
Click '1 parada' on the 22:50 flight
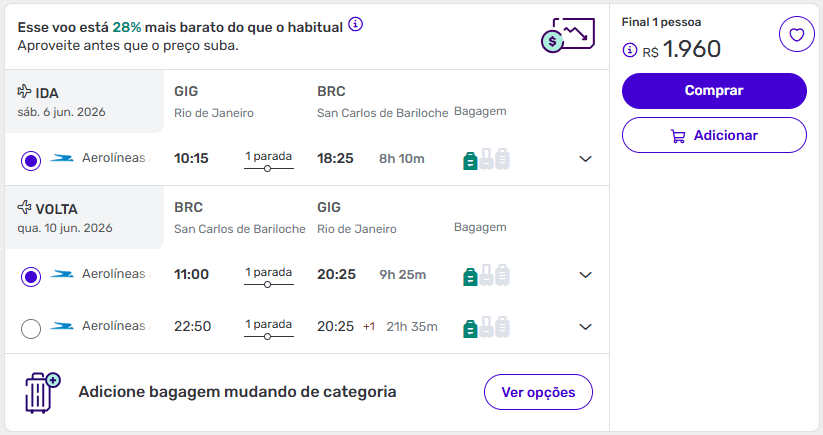click(x=268, y=325)
